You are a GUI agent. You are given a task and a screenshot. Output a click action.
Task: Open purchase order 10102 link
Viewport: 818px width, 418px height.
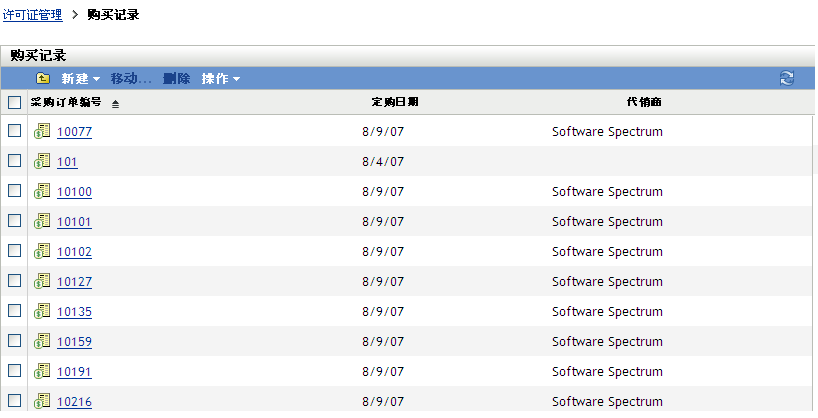(x=74, y=252)
